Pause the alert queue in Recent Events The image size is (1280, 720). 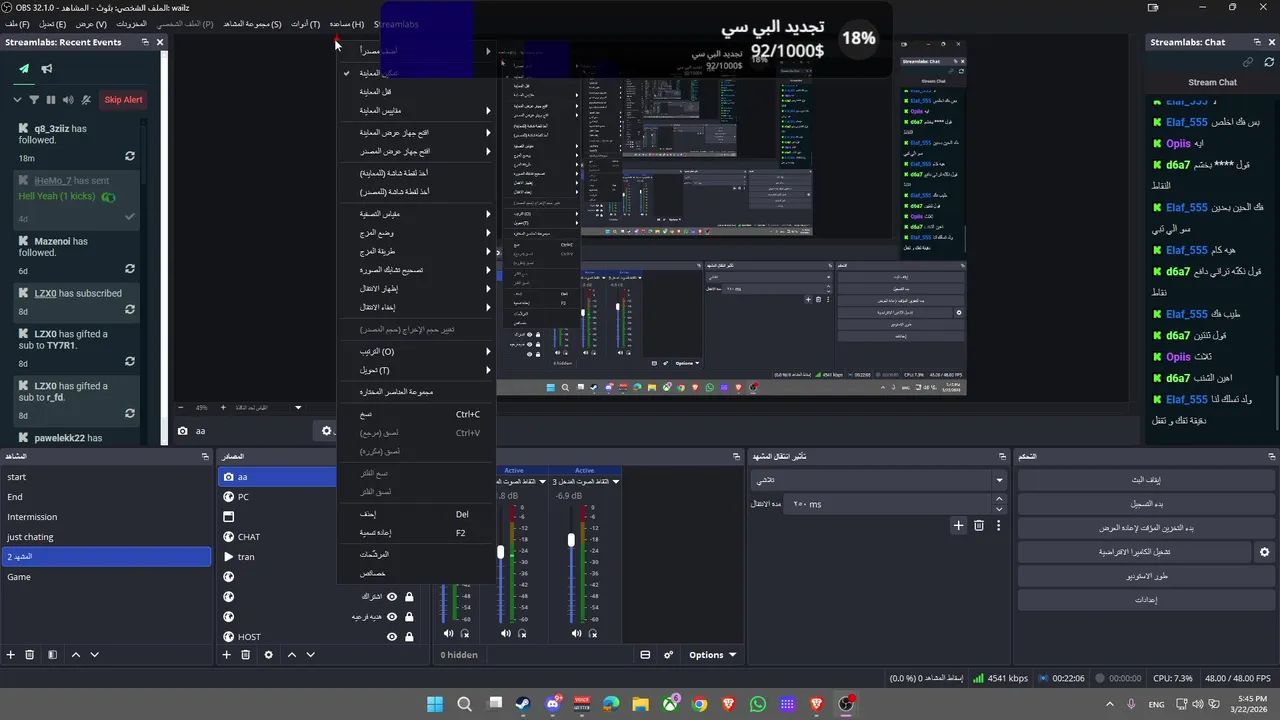pyautogui.click(x=51, y=100)
